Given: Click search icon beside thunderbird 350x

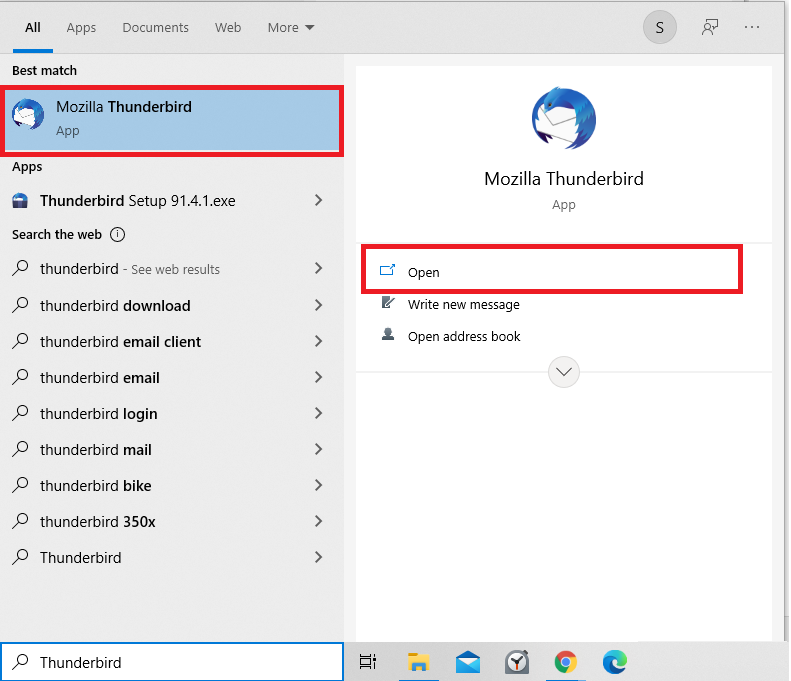Looking at the screenshot, I should pyautogui.click(x=20, y=521).
